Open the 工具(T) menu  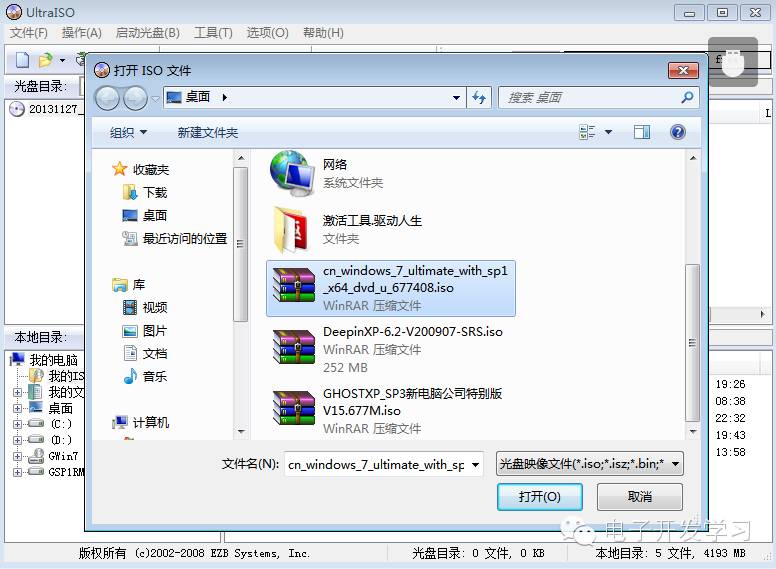(x=213, y=33)
